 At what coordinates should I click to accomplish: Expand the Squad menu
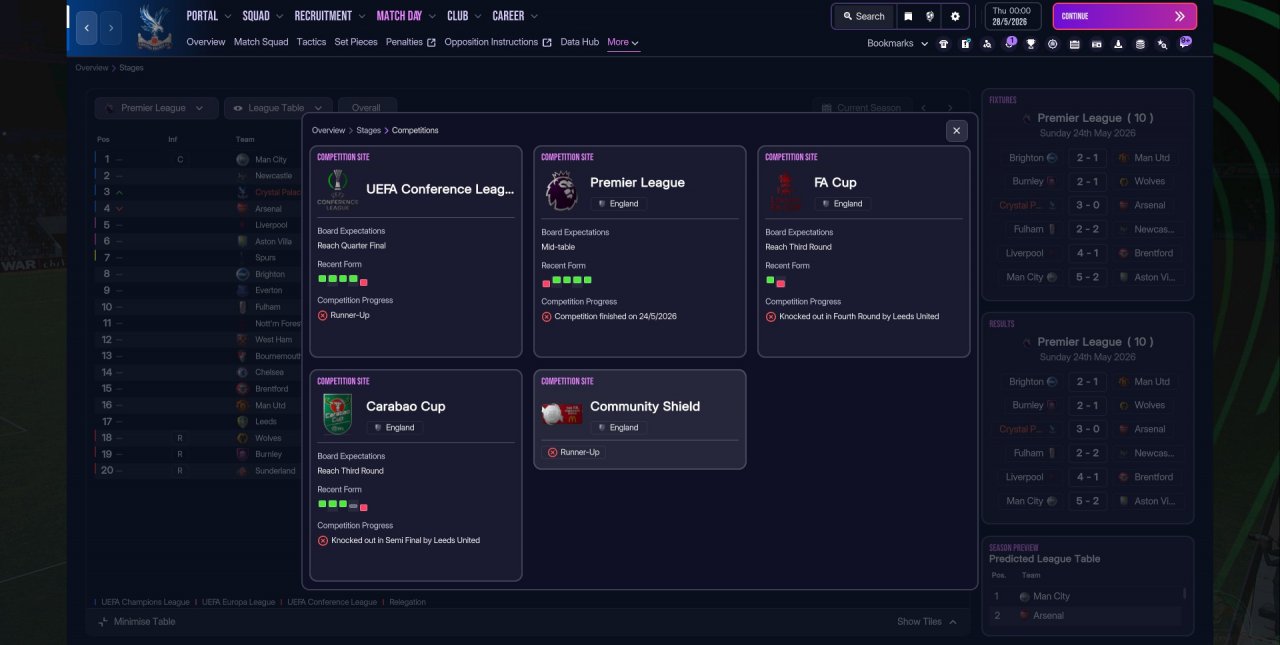point(263,16)
